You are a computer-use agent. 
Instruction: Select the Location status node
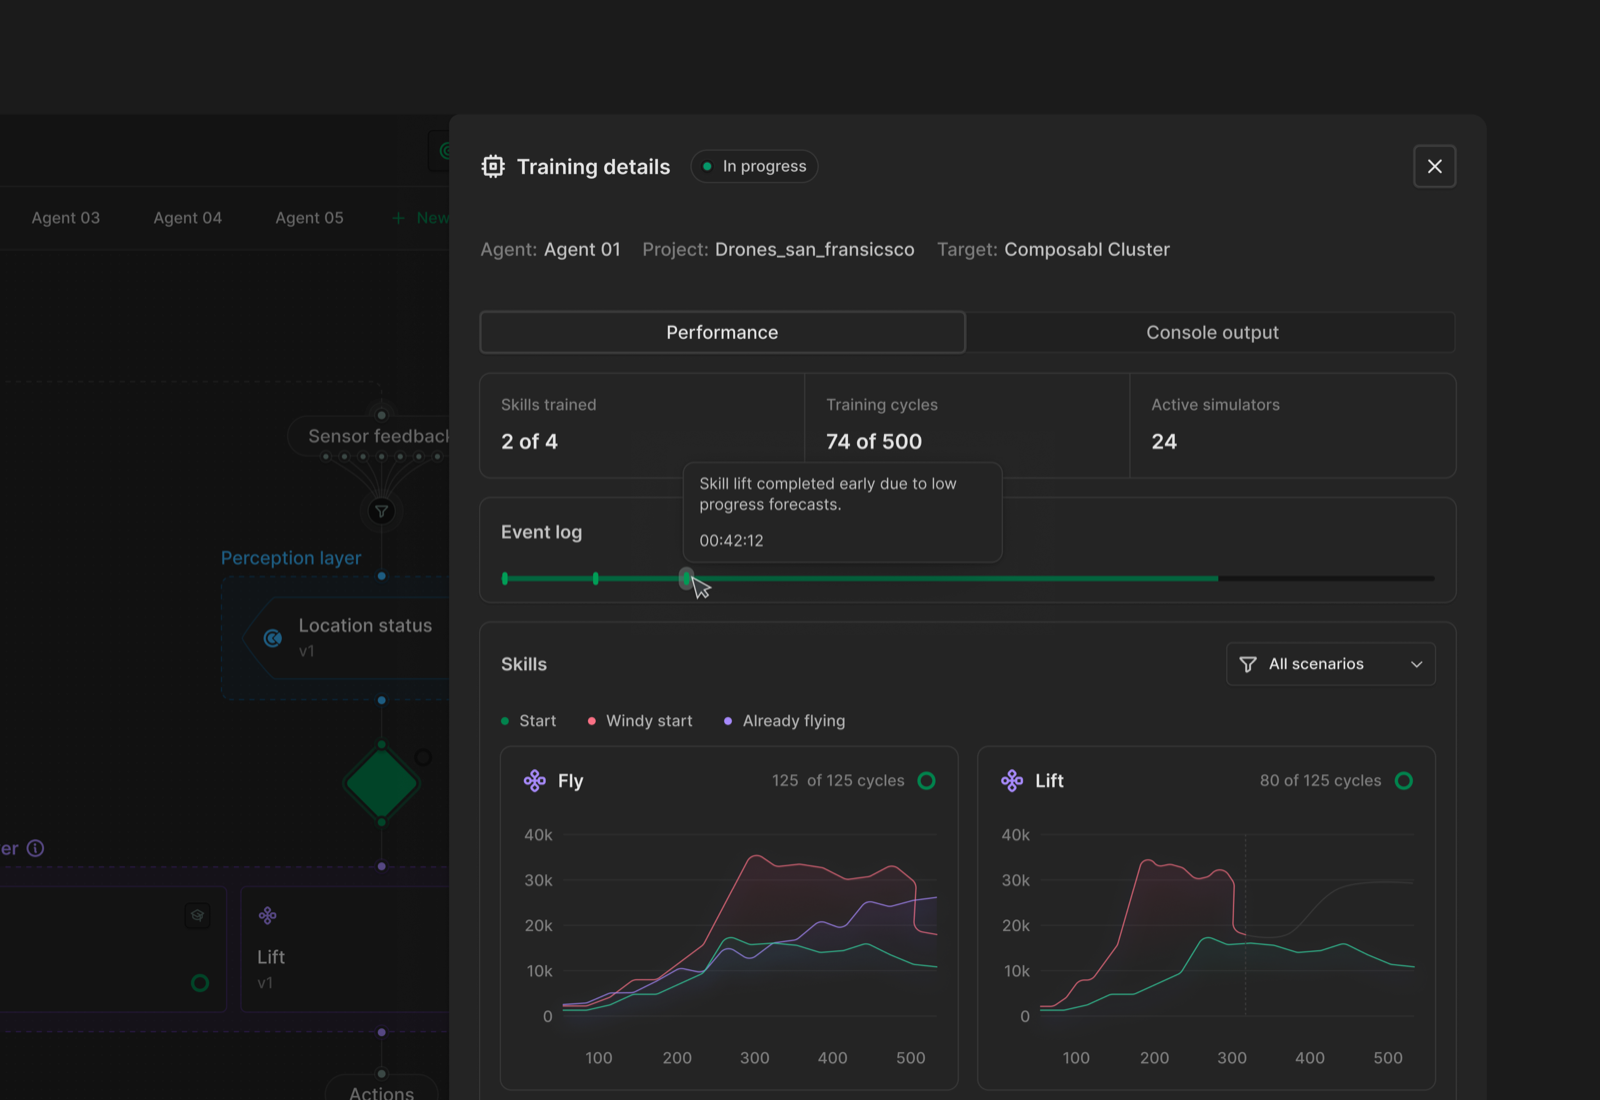coord(346,637)
